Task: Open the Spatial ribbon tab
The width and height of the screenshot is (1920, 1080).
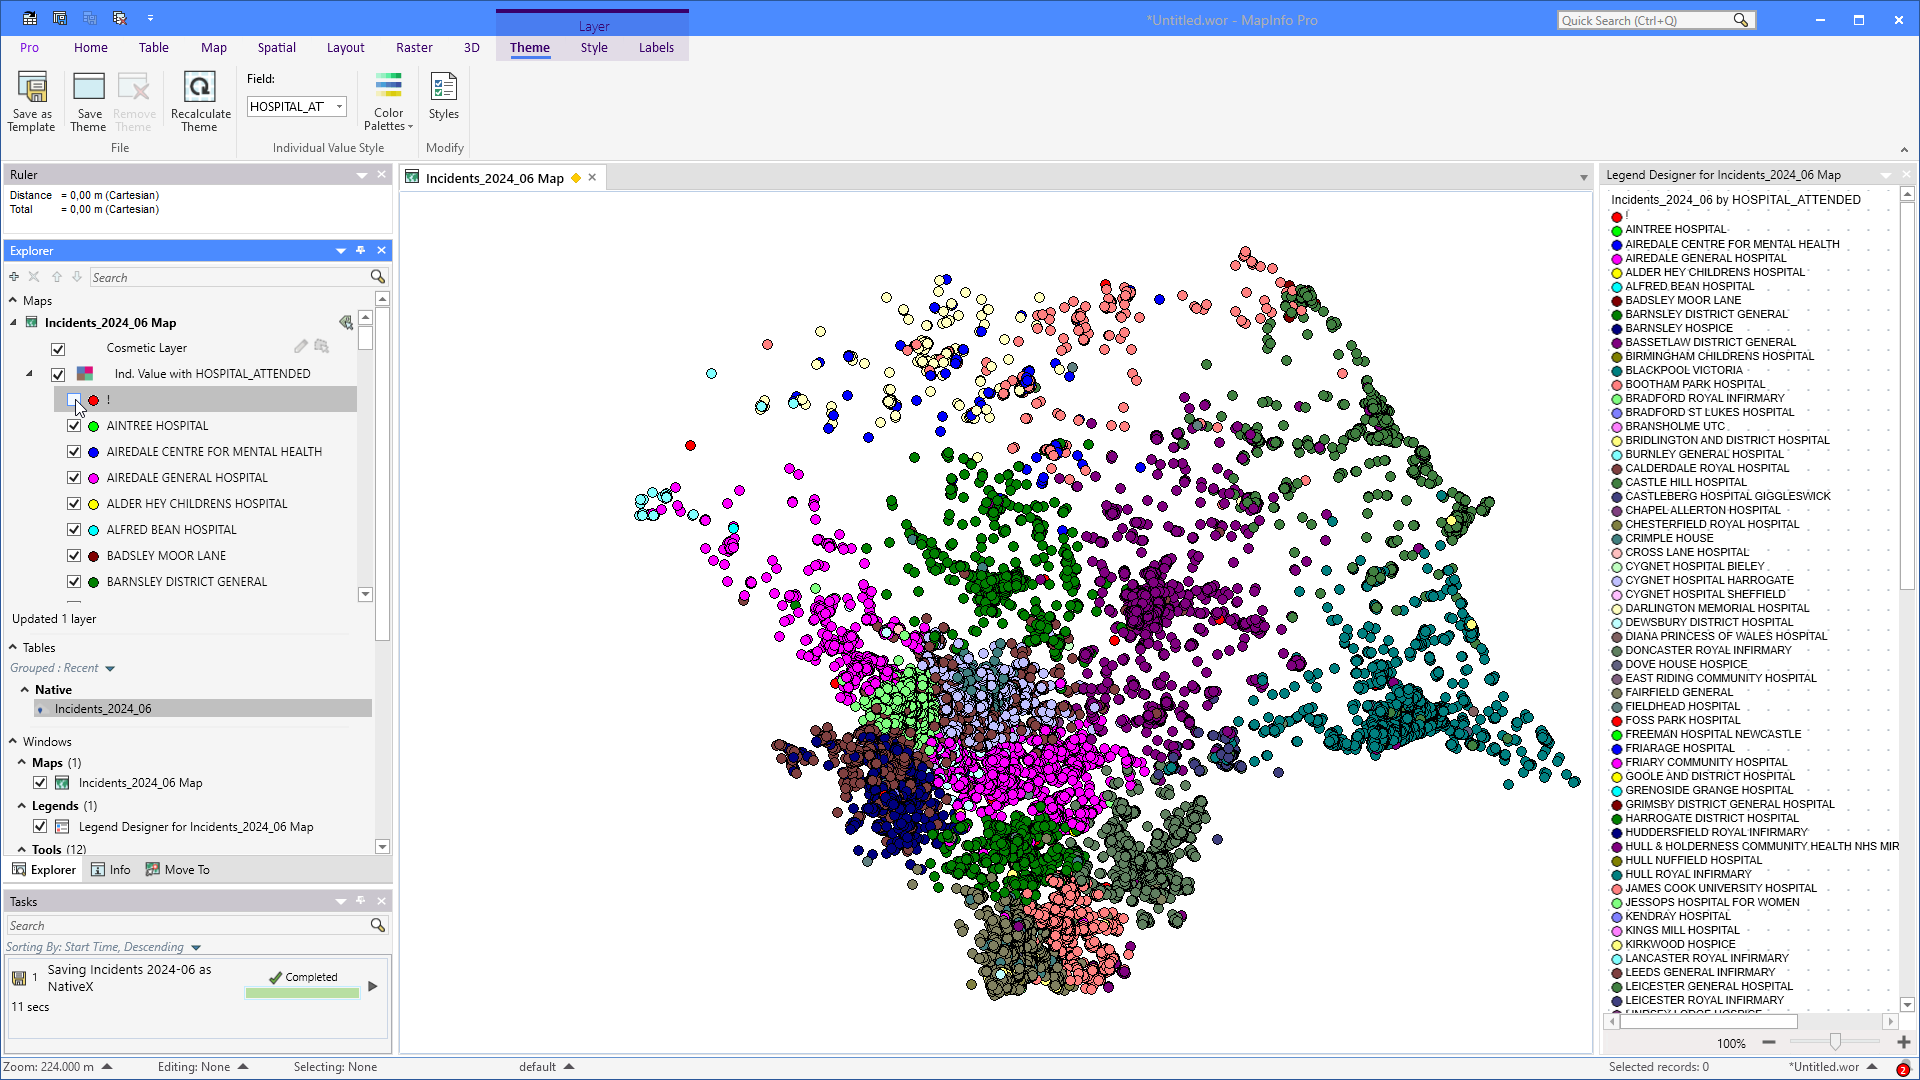Action: [x=276, y=48]
